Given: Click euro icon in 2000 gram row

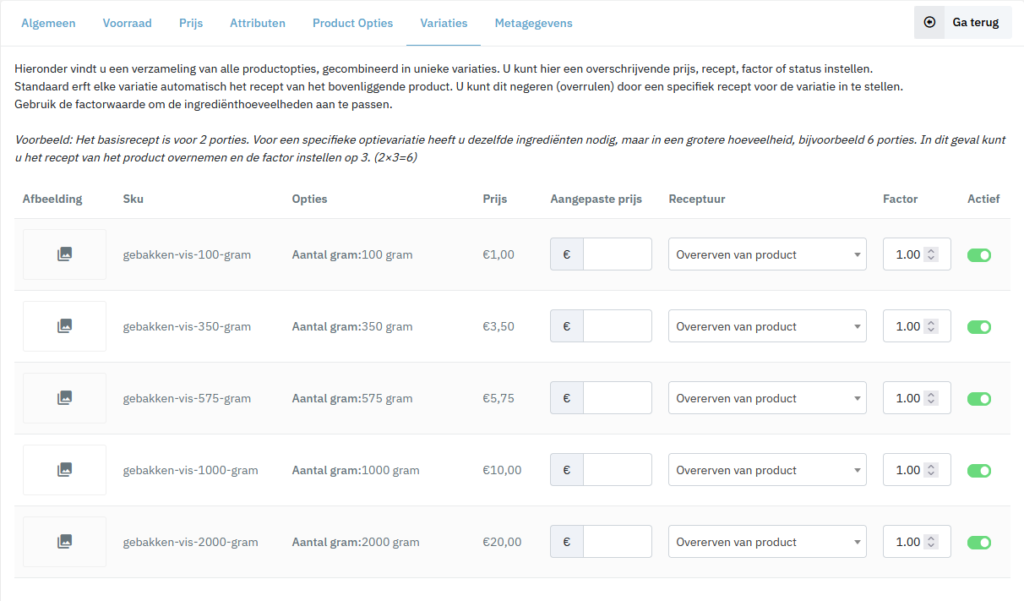Looking at the screenshot, I should pos(567,542).
